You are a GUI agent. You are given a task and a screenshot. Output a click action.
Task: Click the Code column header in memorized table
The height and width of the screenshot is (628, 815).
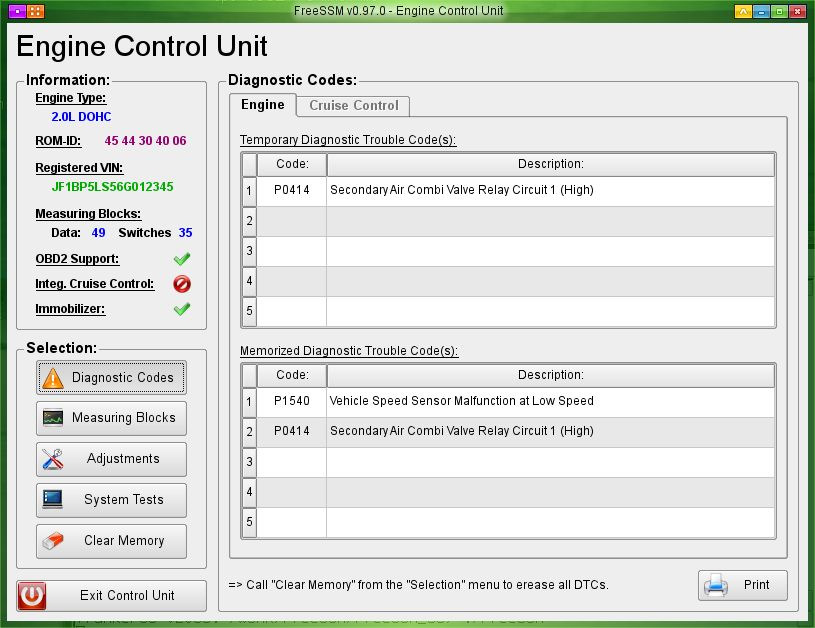click(x=292, y=375)
